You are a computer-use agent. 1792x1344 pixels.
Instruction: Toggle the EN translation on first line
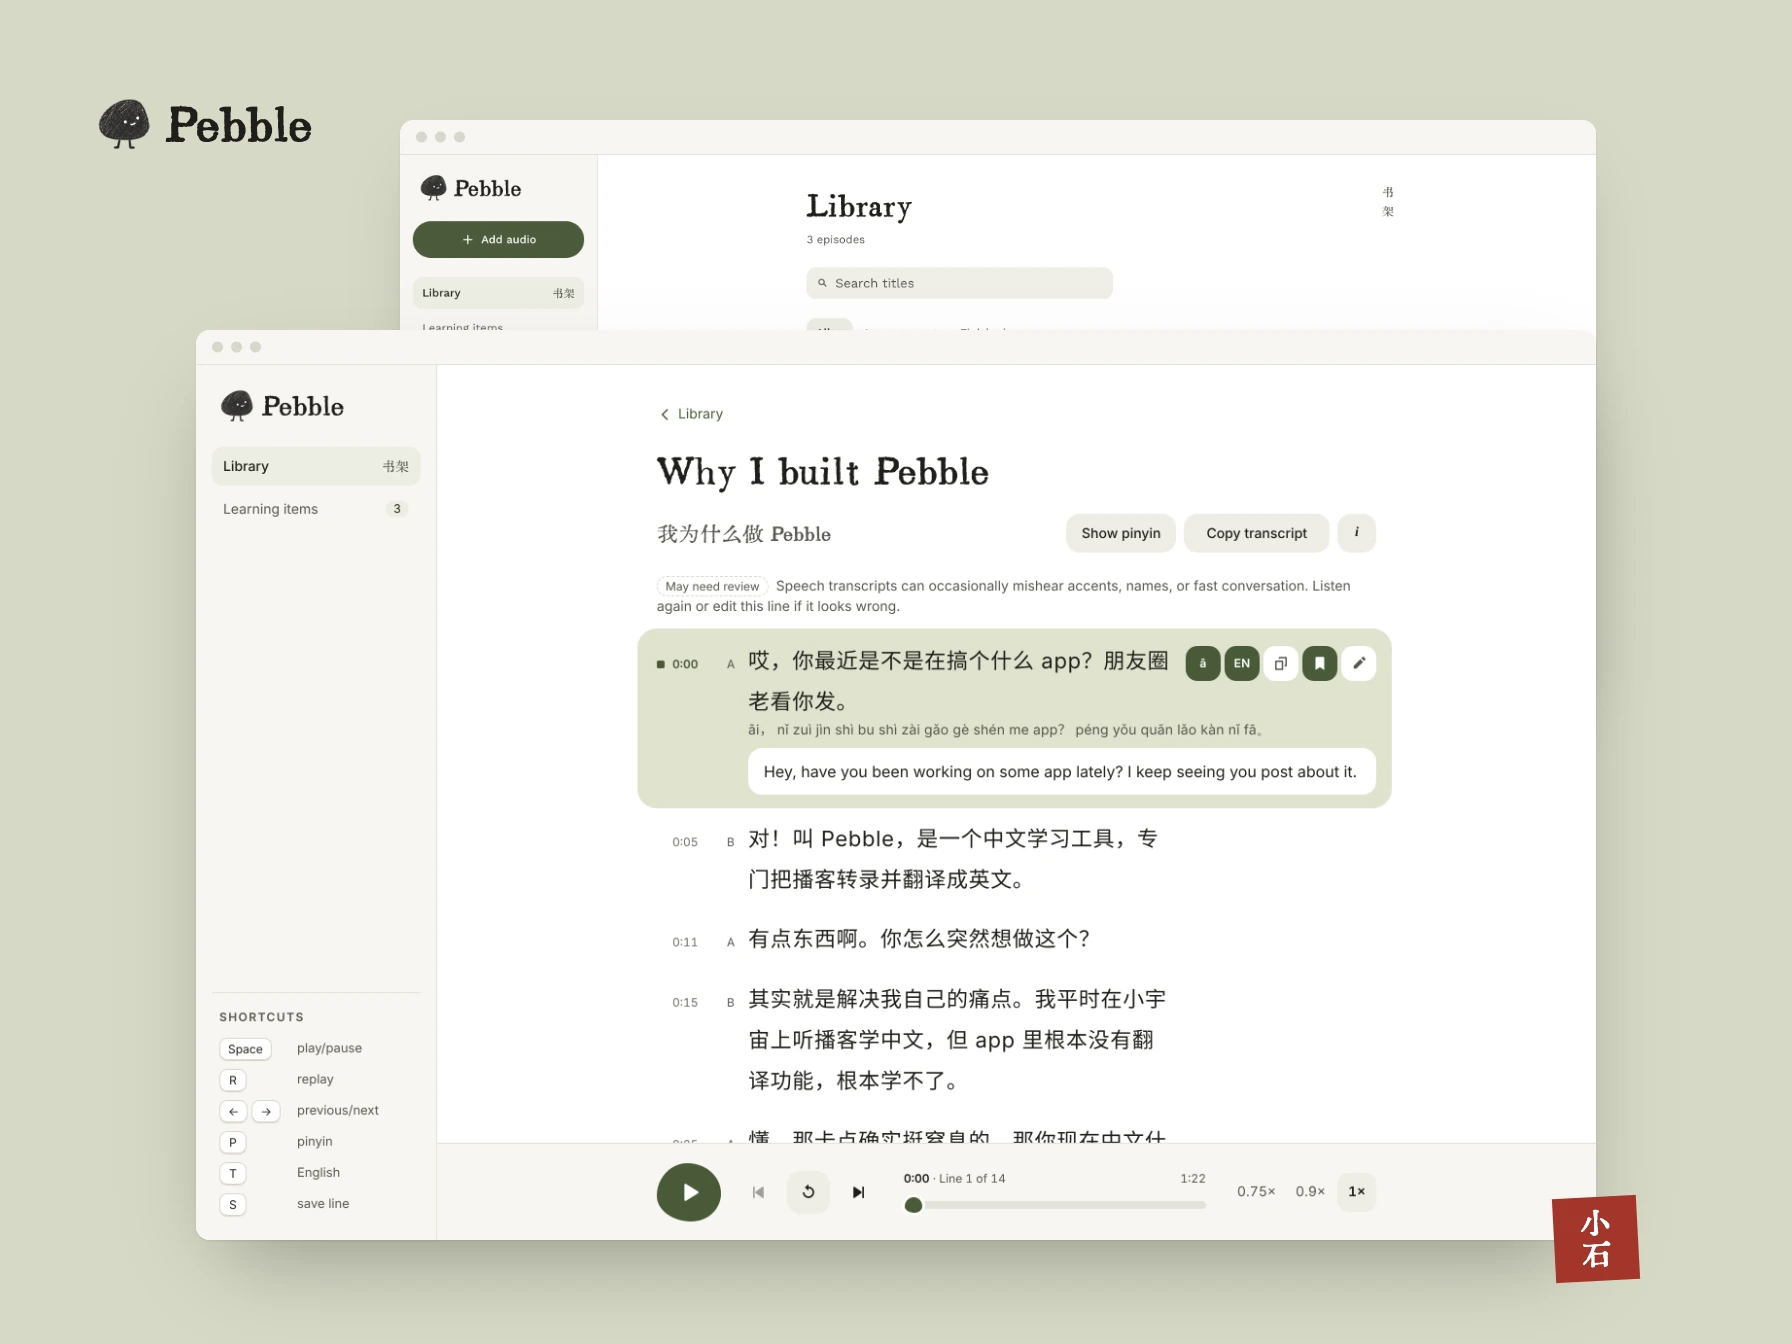[x=1241, y=663]
